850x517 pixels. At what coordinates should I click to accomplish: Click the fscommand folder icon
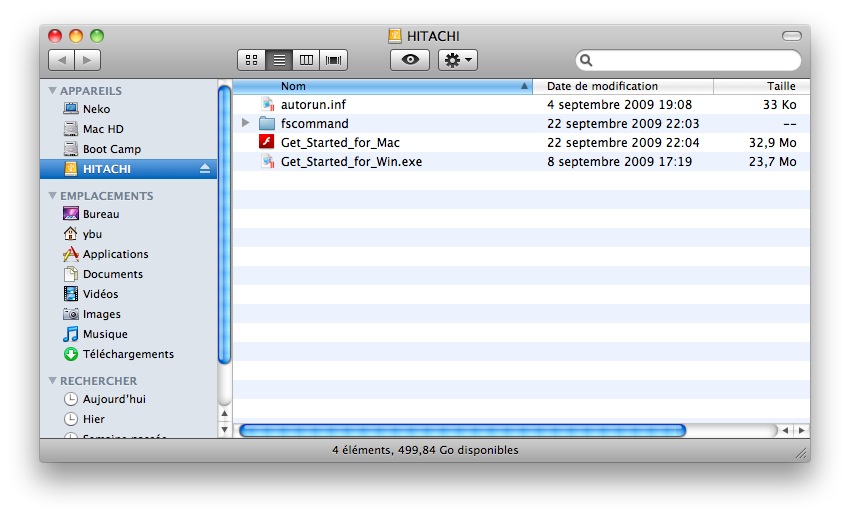[267, 124]
